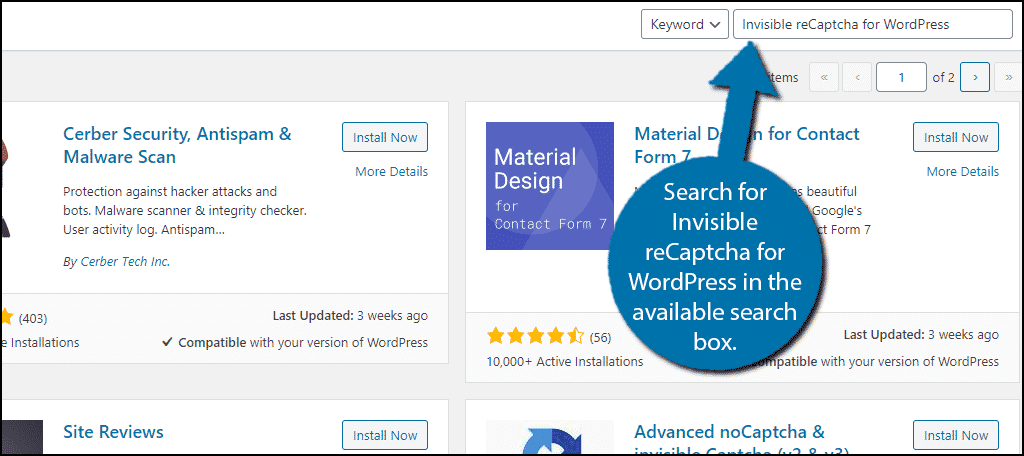Viewport: 1024px width, 456px height.
Task: Click the plugin search input field
Action: 872,25
